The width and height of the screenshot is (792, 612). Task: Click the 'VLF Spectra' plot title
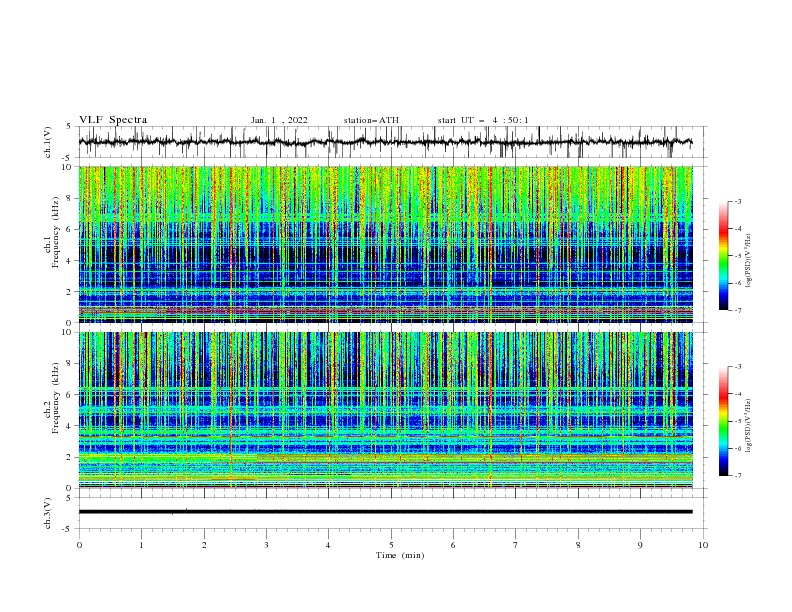click(113, 120)
